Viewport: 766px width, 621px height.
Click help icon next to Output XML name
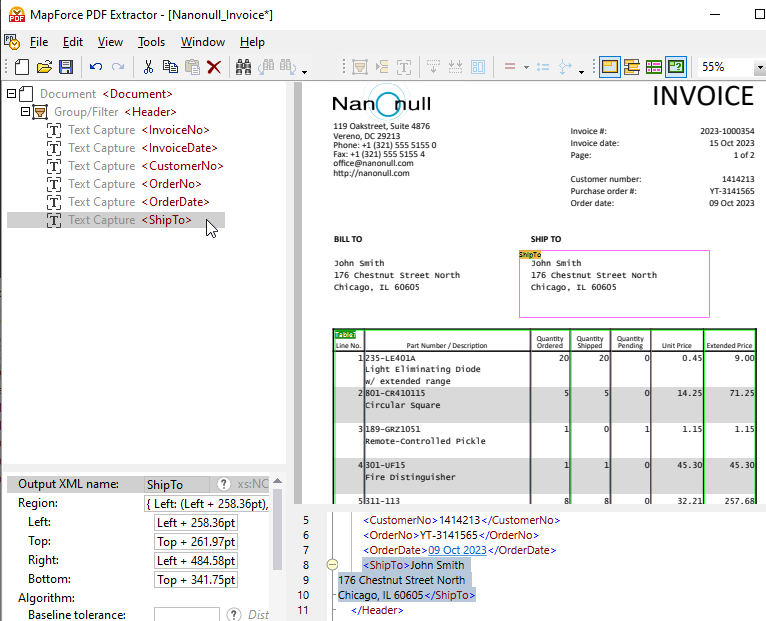224,484
